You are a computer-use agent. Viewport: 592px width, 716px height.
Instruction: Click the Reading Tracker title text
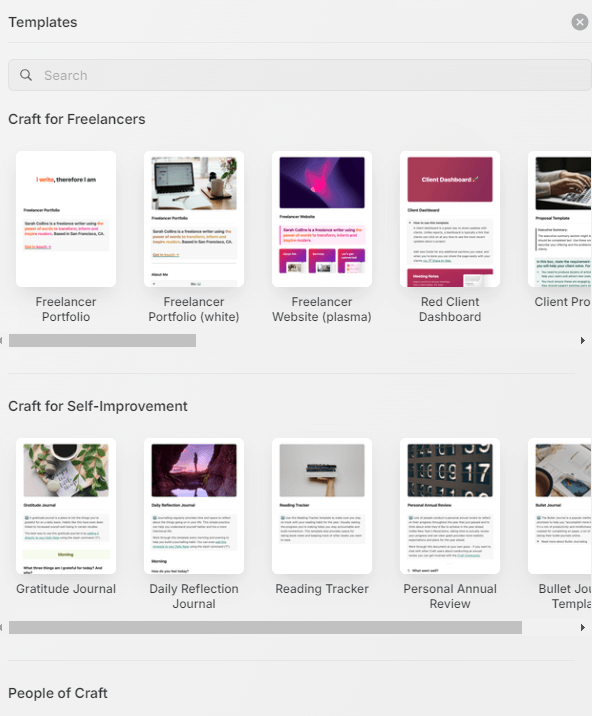(322, 589)
